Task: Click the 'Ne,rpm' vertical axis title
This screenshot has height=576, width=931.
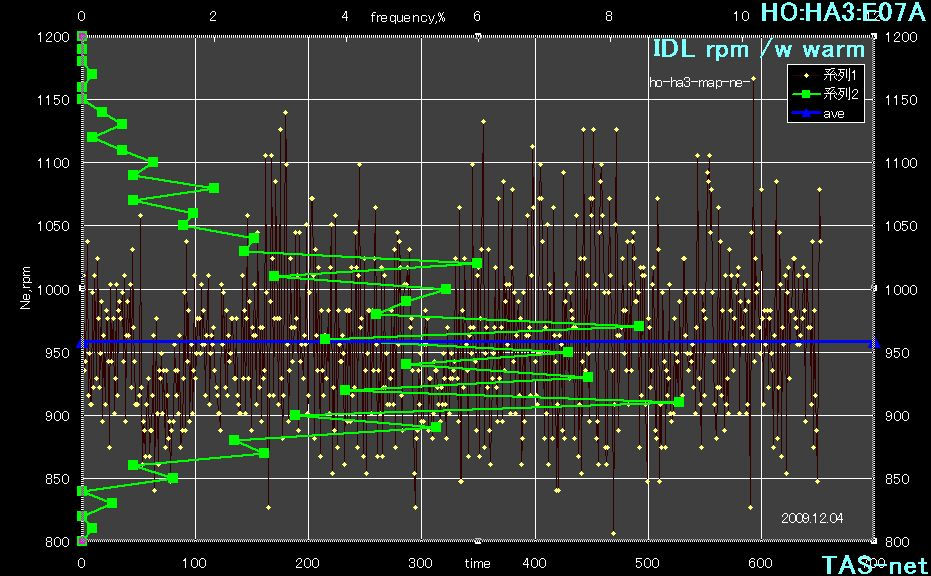Action: (x=25, y=288)
